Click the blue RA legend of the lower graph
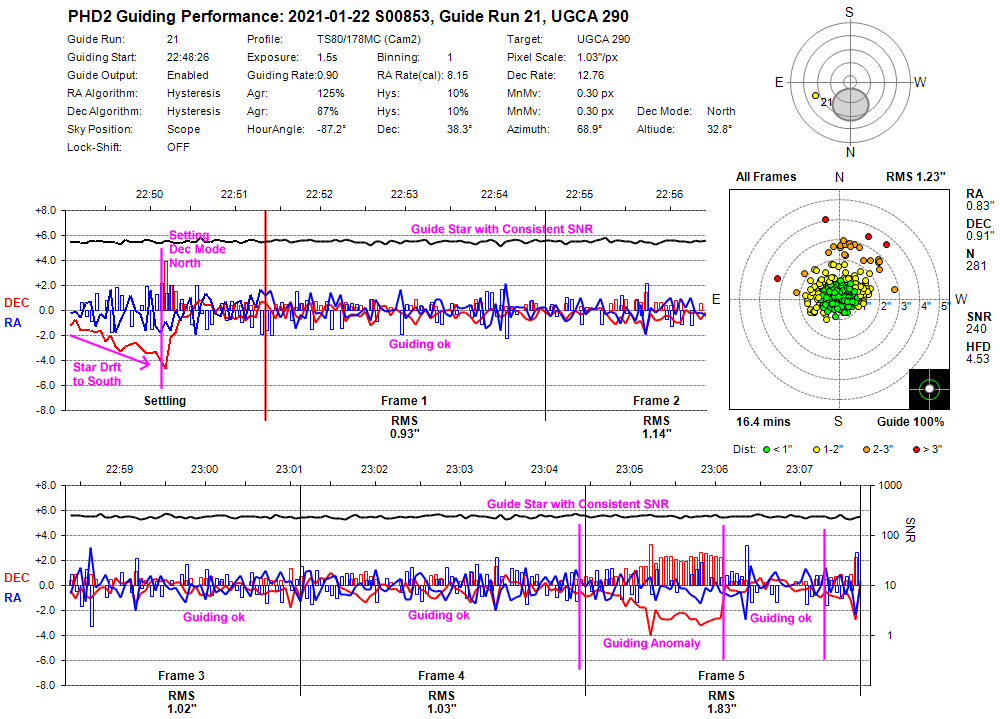 click(x=13, y=598)
